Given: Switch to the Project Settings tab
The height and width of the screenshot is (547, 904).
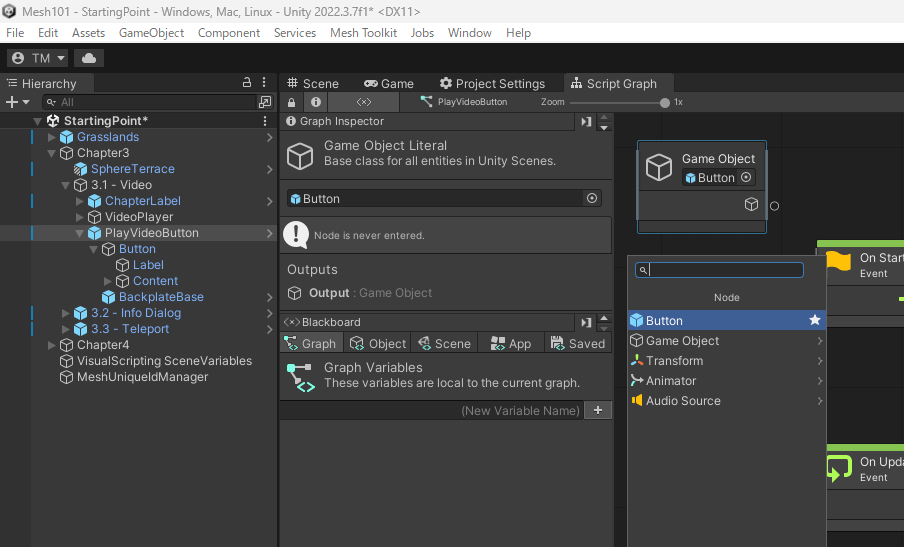Looking at the screenshot, I should 492,84.
